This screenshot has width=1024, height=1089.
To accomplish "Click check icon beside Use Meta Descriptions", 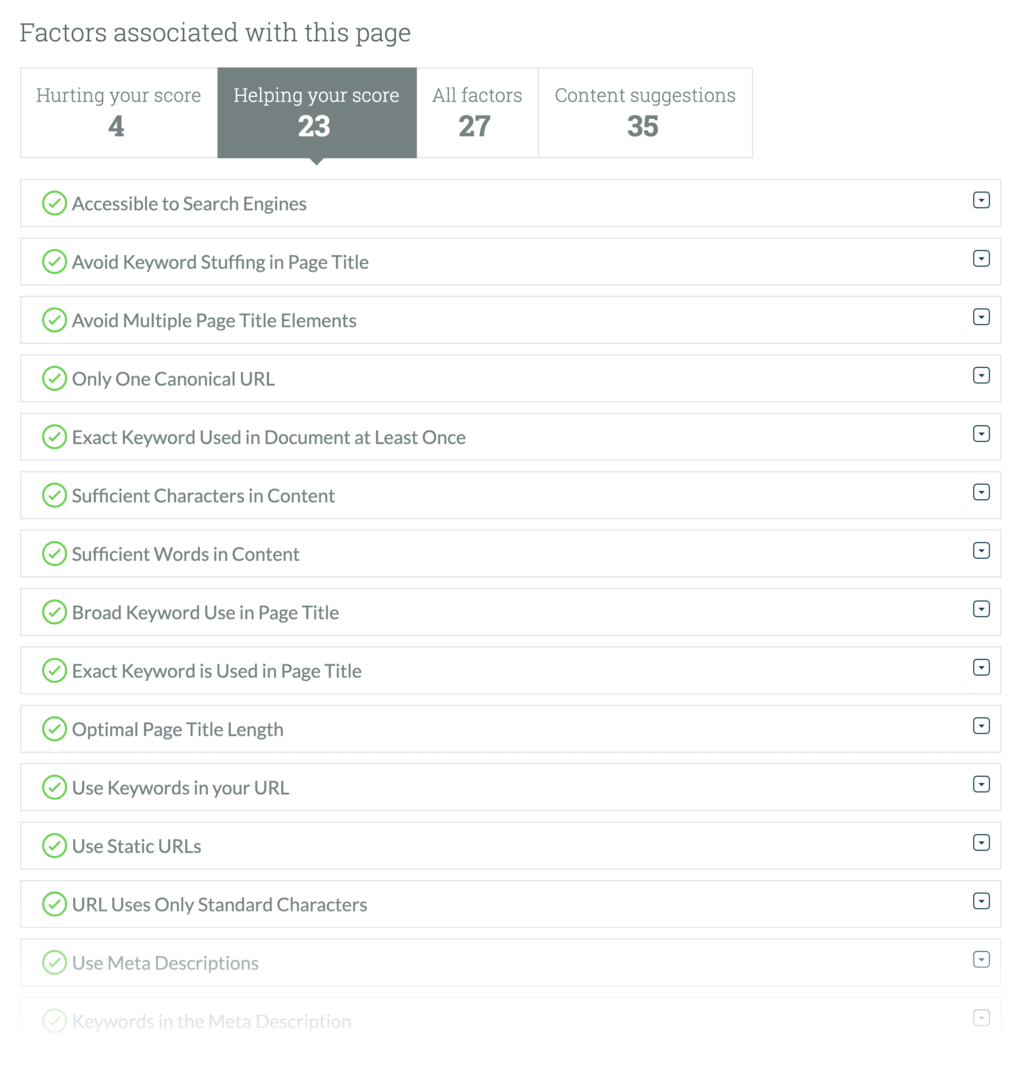I will click(x=54, y=963).
